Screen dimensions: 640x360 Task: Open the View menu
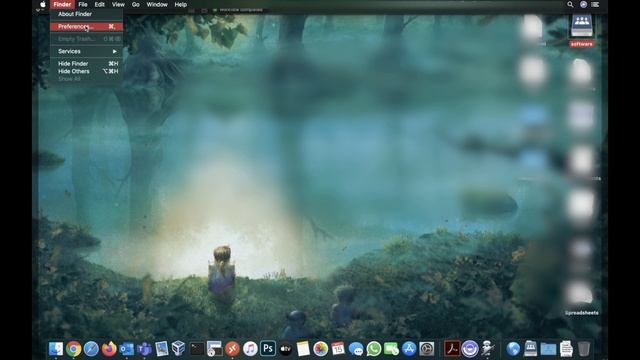tap(118, 4)
